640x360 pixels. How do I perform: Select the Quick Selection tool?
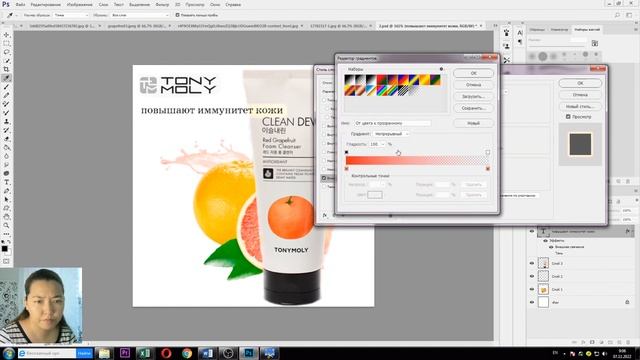tap(6, 61)
